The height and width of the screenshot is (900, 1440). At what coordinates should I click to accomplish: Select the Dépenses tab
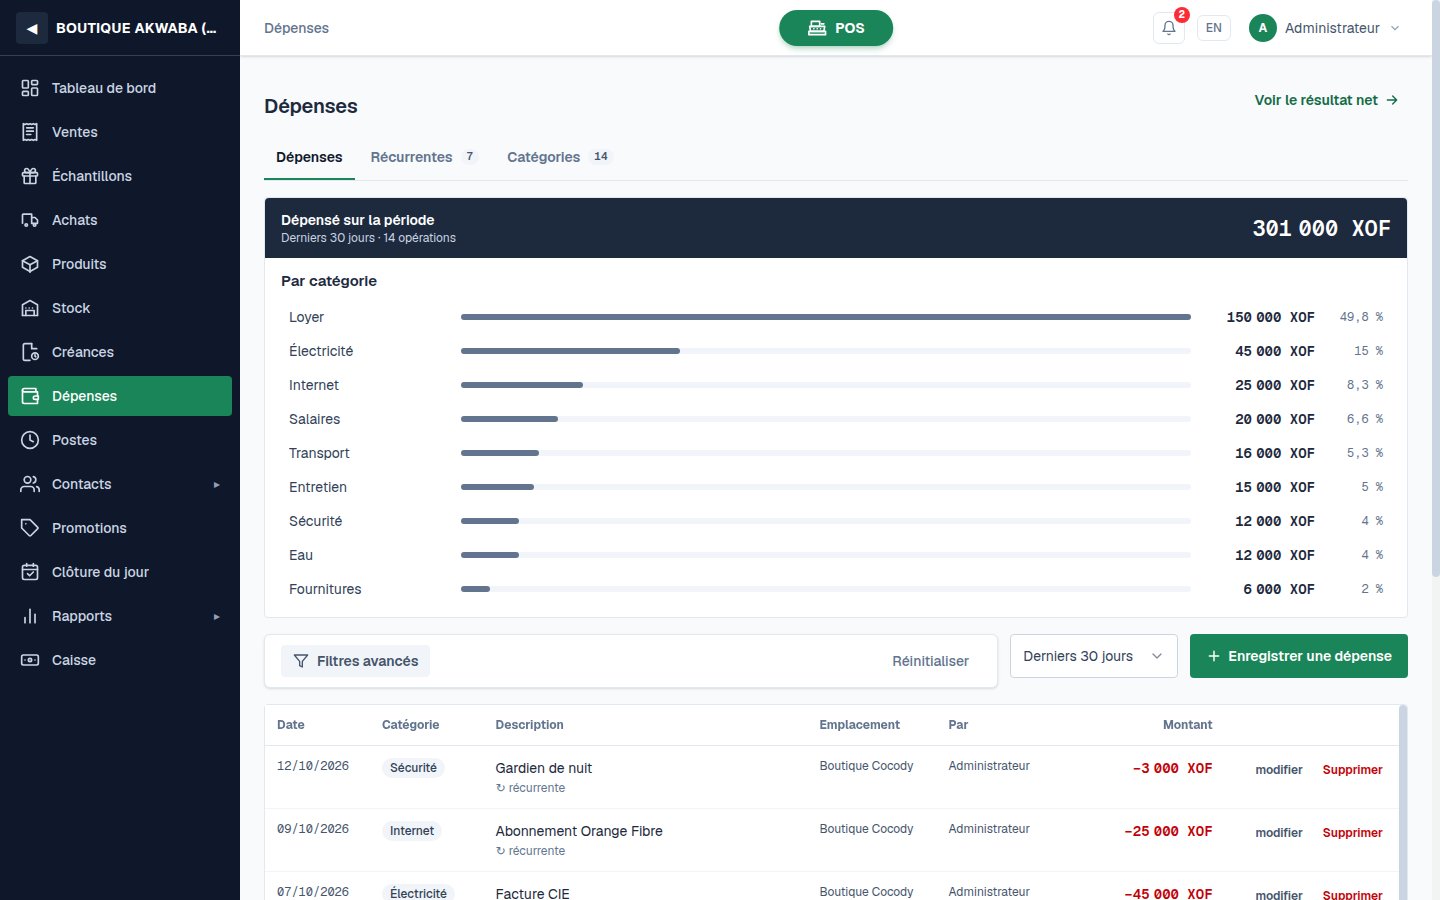pos(309,157)
